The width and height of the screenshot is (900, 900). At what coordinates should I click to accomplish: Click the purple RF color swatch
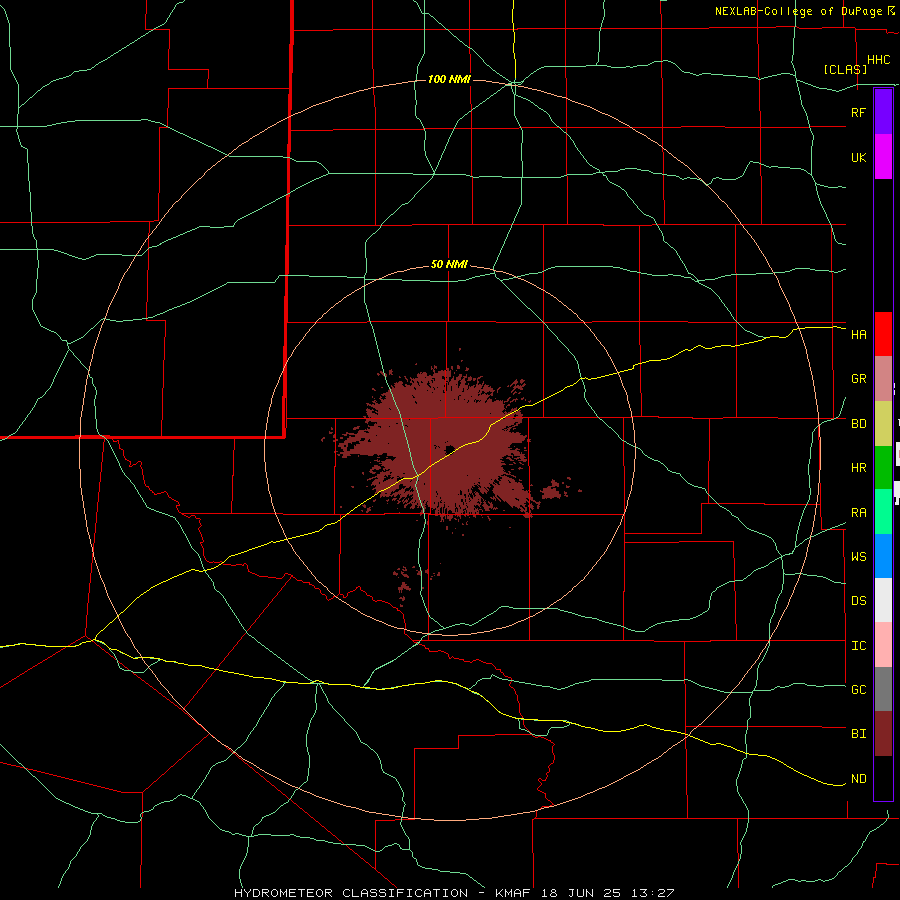[x=883, y=112]
